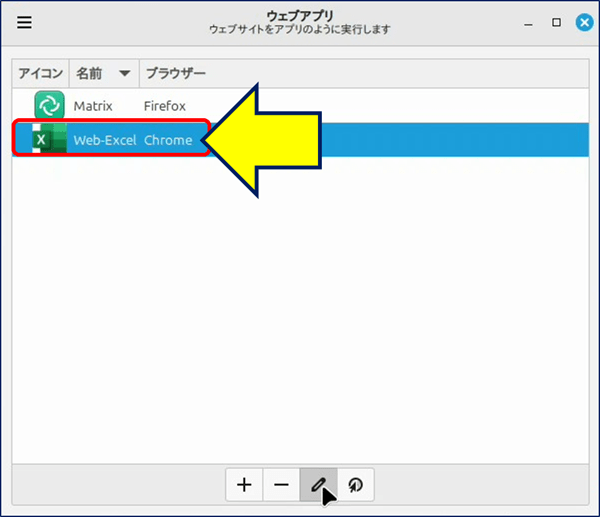
Task: Click the Web-Excel app icon
Action: [49, 139]
